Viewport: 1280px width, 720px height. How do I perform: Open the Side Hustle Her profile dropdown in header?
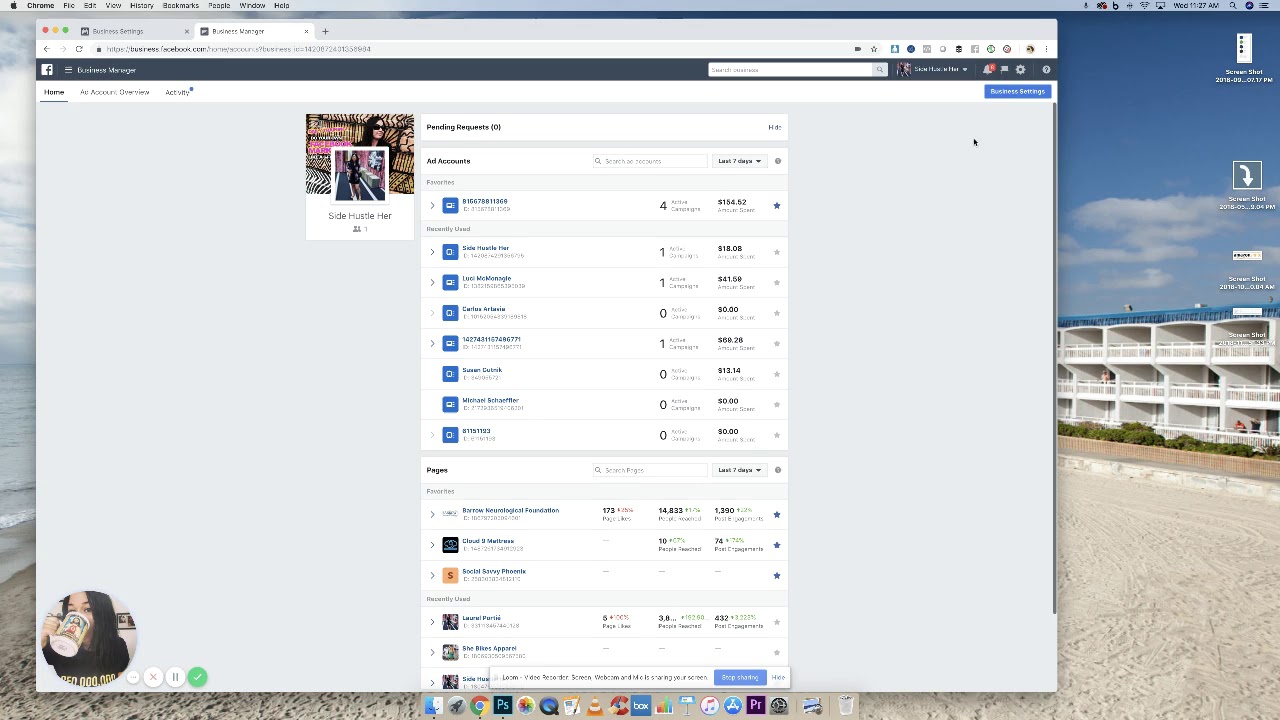[932, 70]
